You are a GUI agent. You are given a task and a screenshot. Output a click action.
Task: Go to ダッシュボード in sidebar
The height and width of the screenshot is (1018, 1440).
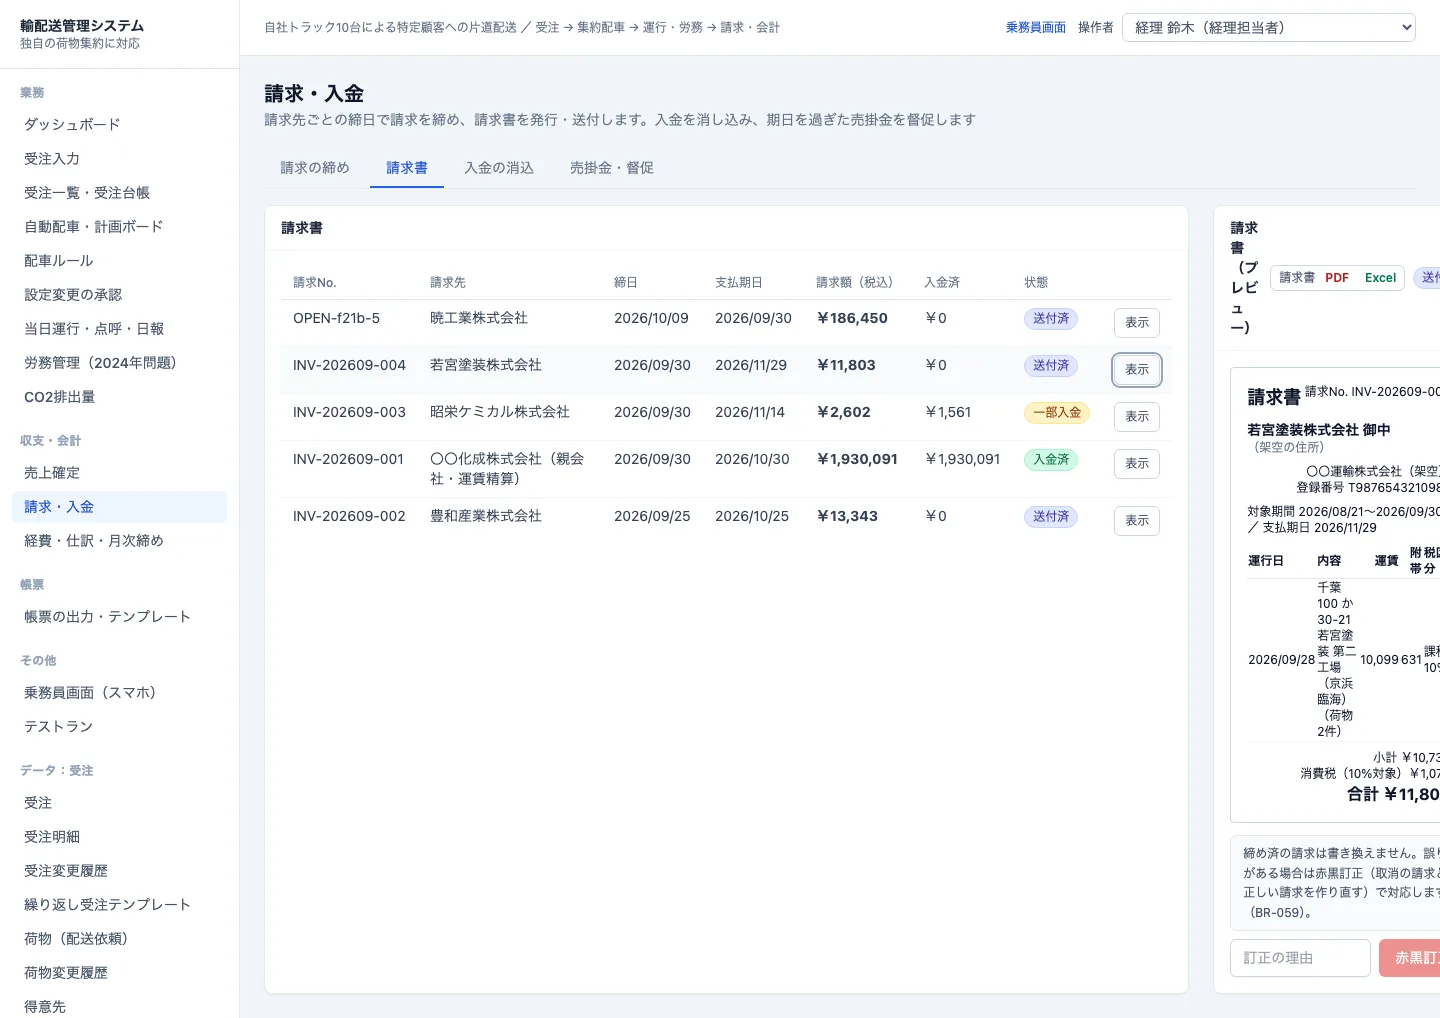tap(120, 124)
